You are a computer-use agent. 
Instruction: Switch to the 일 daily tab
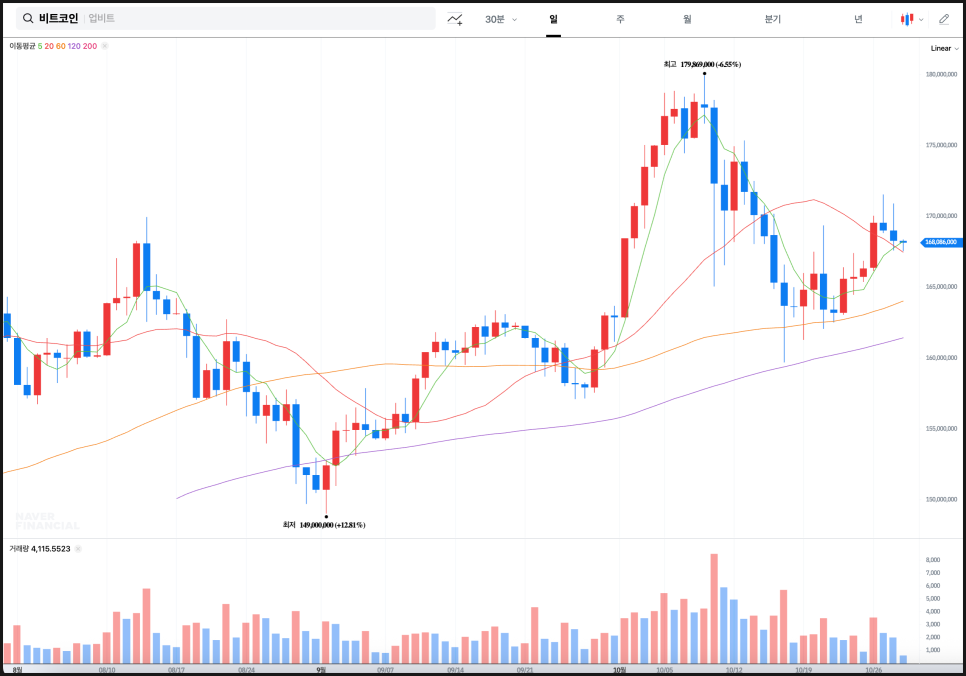[553, 19]
